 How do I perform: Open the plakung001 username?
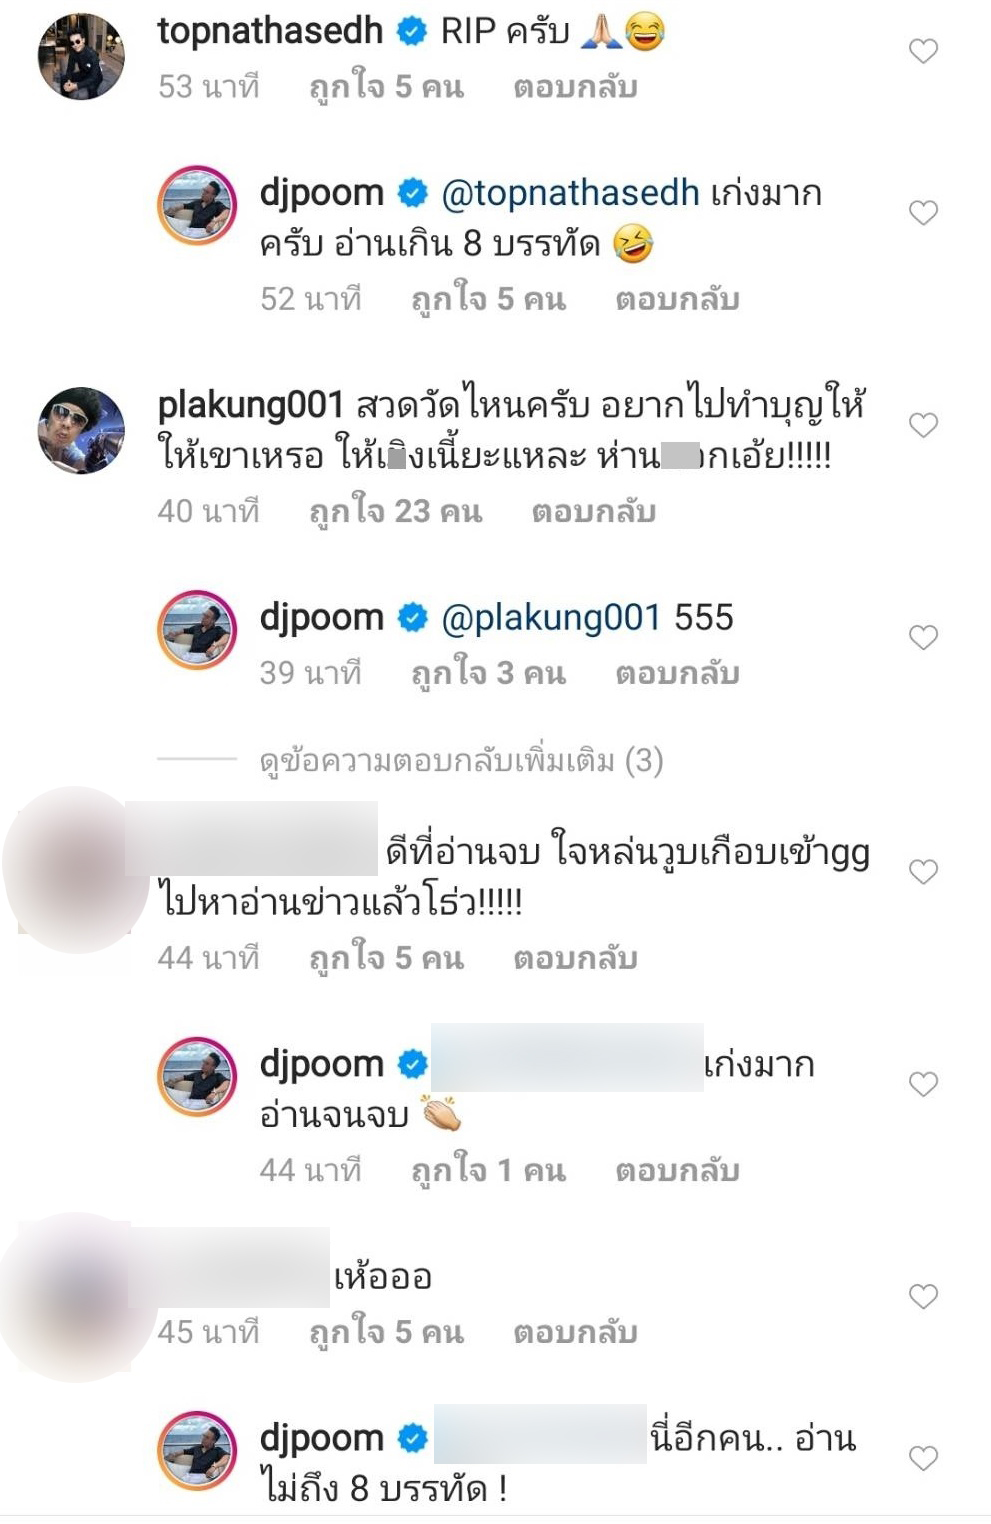coord(251,405)
